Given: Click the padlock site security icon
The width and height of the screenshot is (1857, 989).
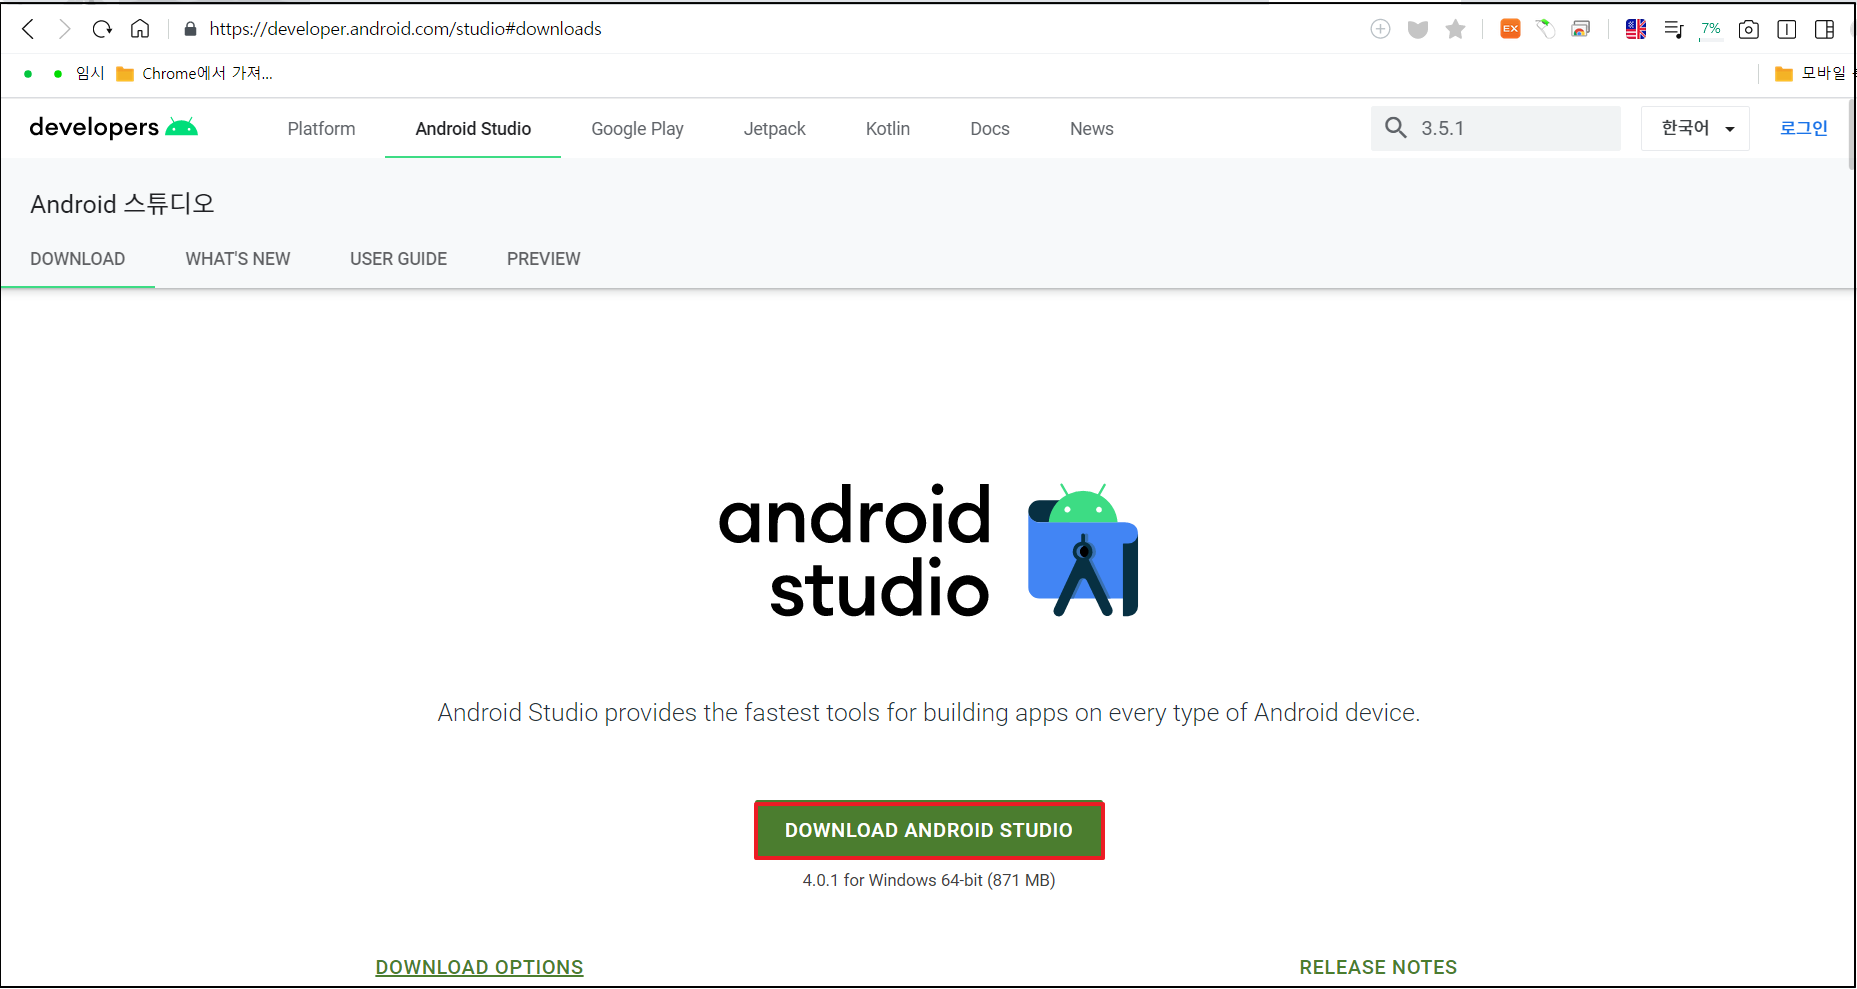Looking at the screenshot, I should click(190, 29).
